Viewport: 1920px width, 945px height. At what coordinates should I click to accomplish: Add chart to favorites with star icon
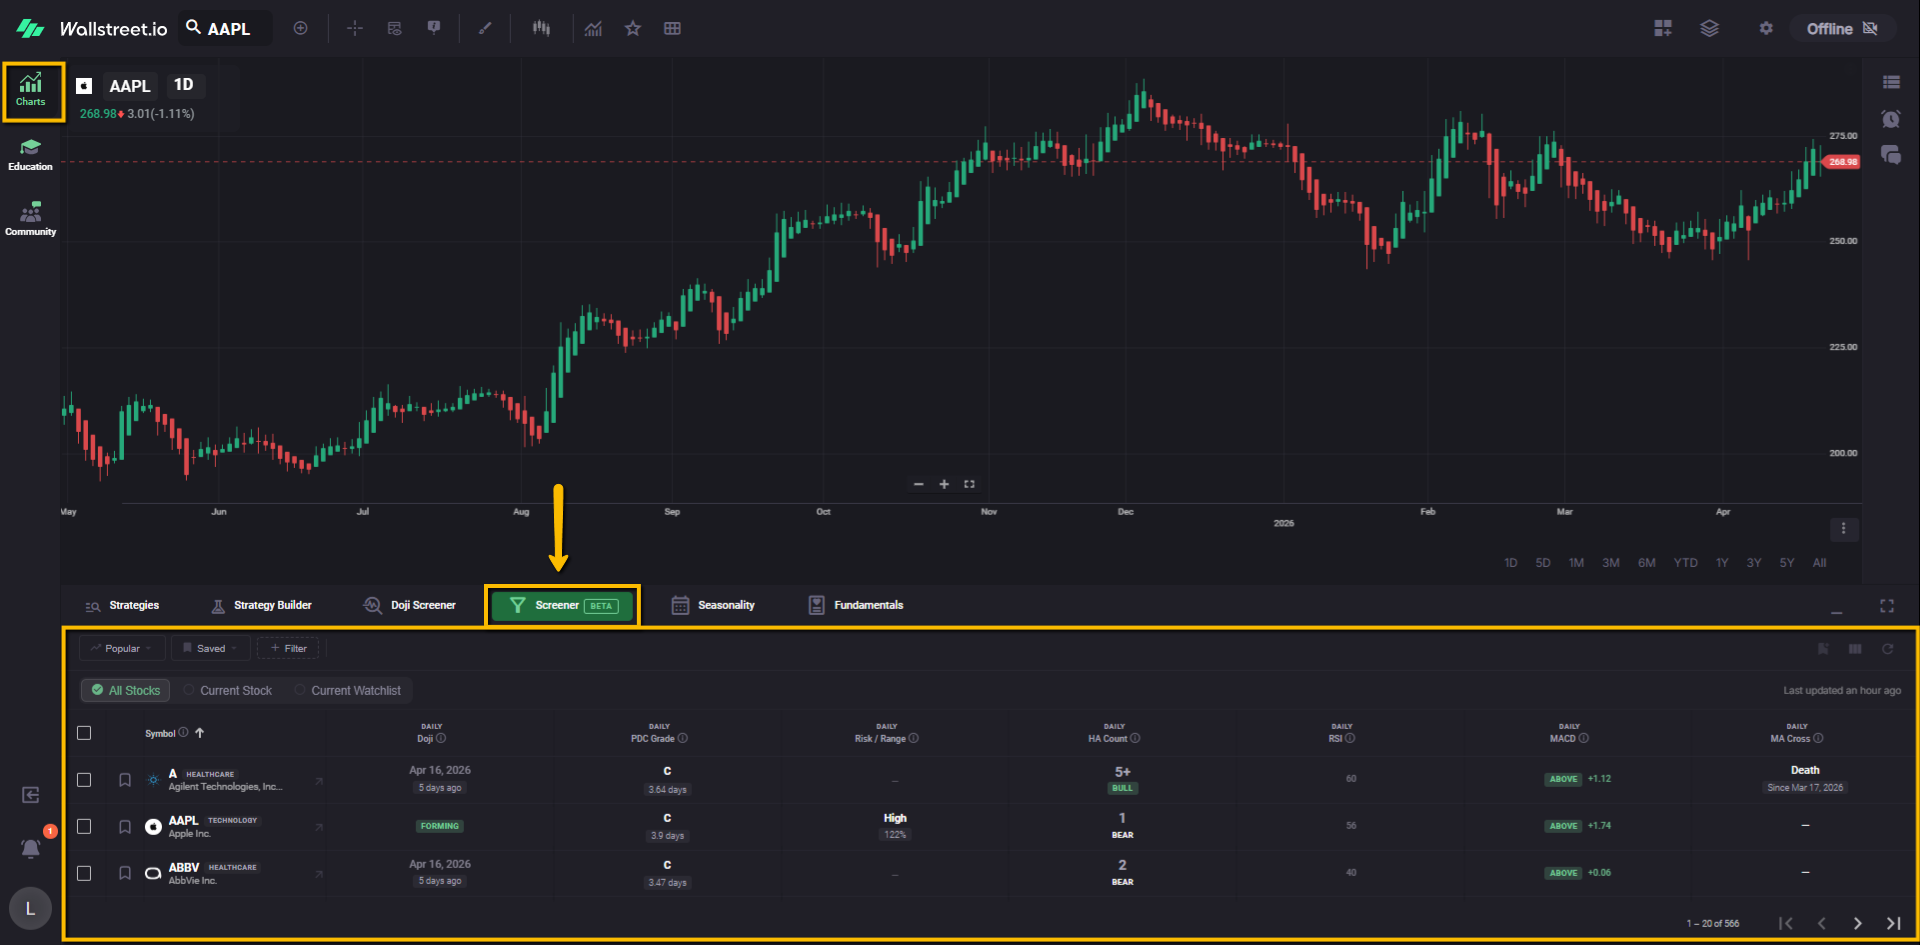pos(632,29)
